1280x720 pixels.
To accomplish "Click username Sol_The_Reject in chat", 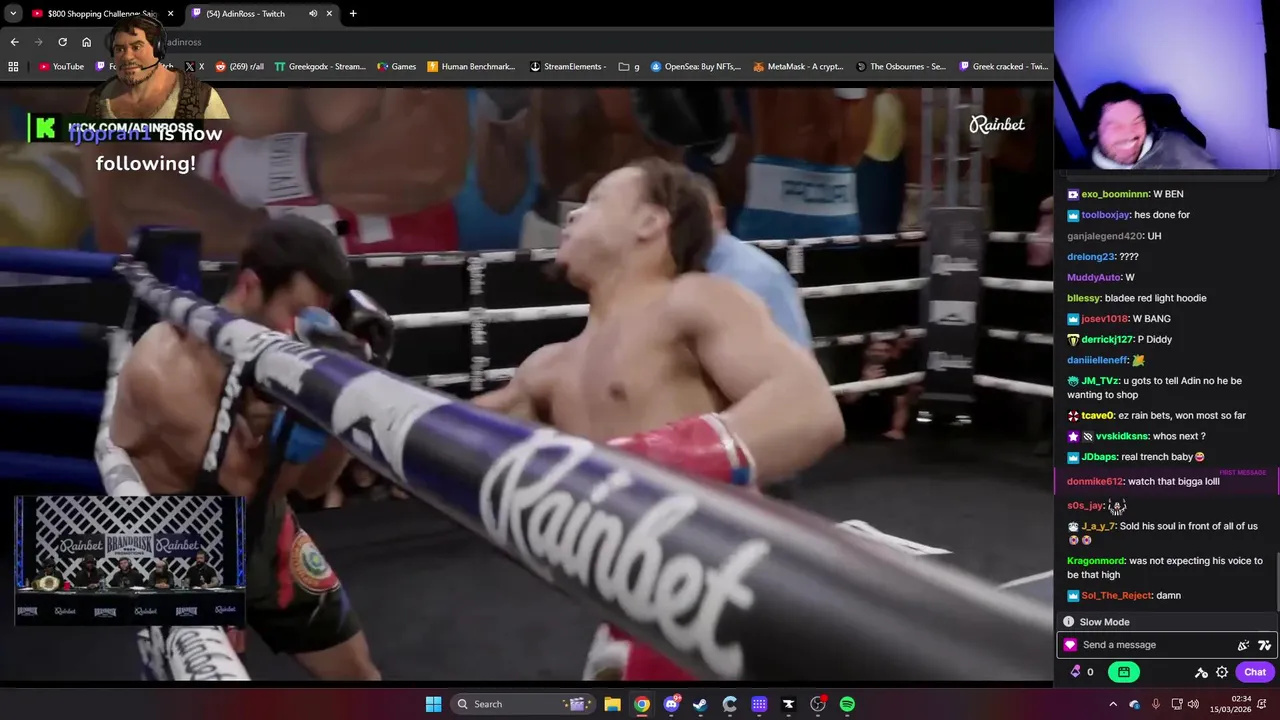I will point(1116,595).
